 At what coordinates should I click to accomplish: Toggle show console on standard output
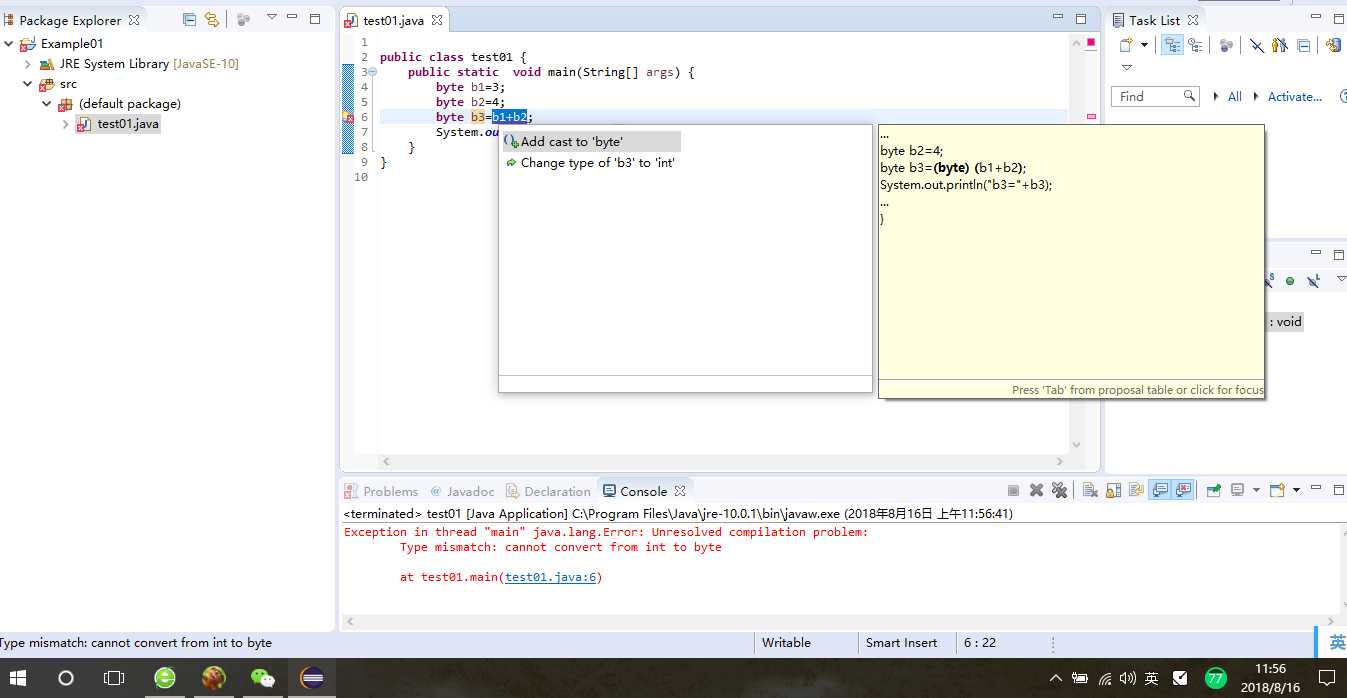tap(1160, 490)
